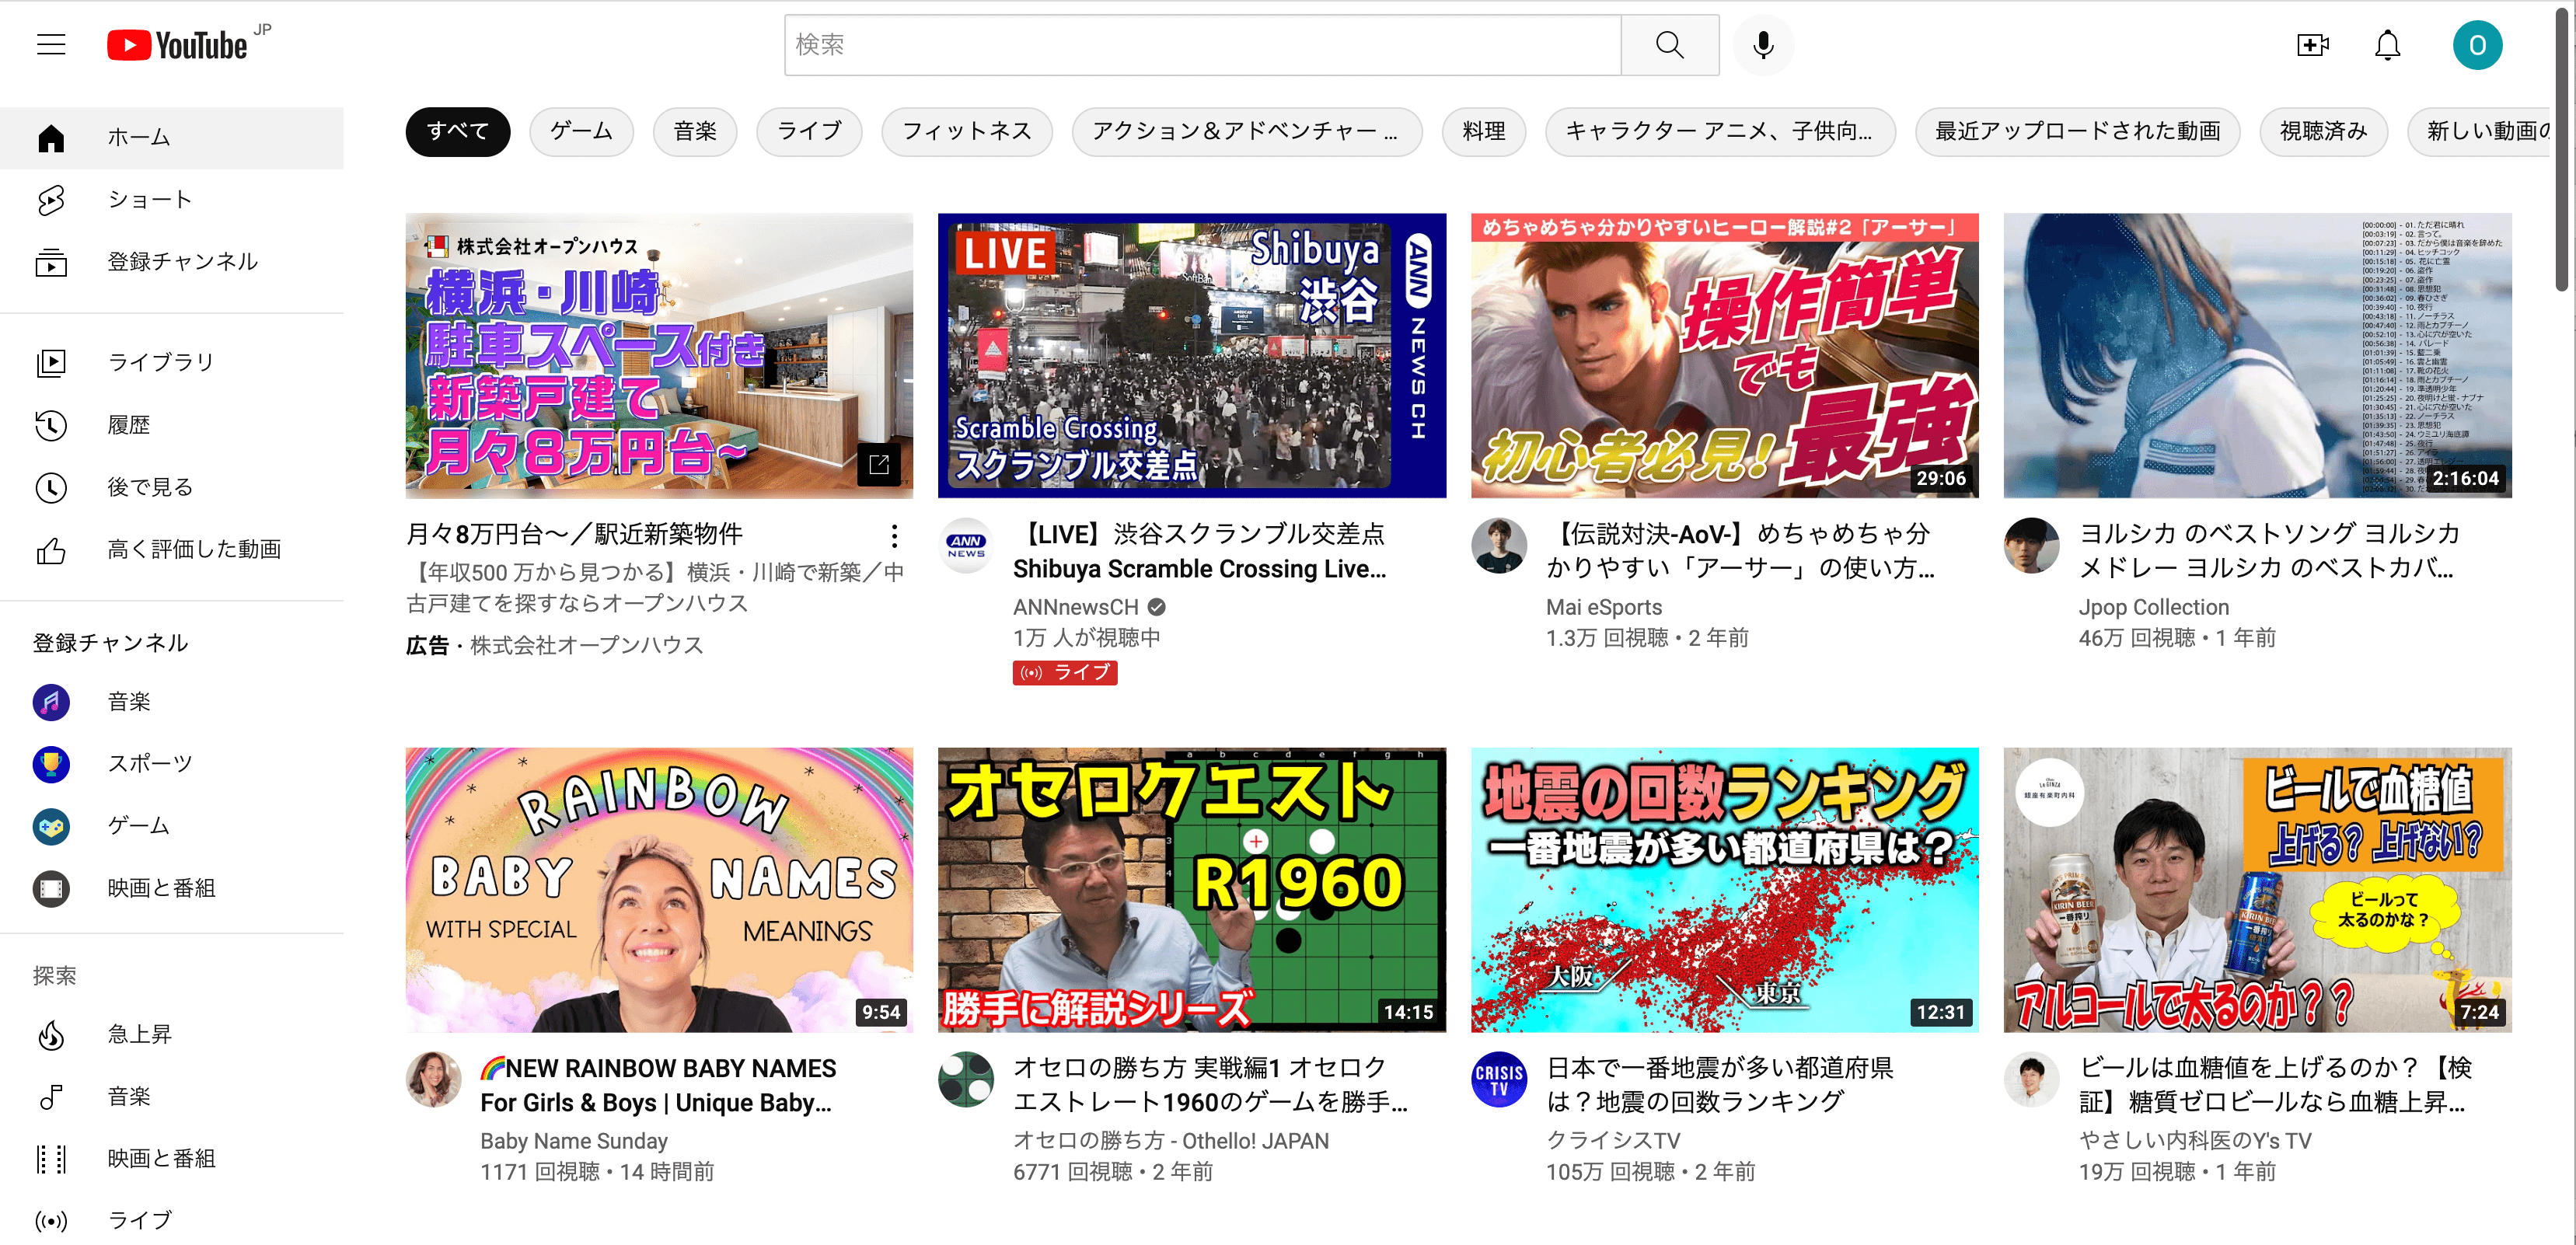Open 急上昇 trending in explore
Screen dimensions: 2576x1245
[x=171, y=1034]
